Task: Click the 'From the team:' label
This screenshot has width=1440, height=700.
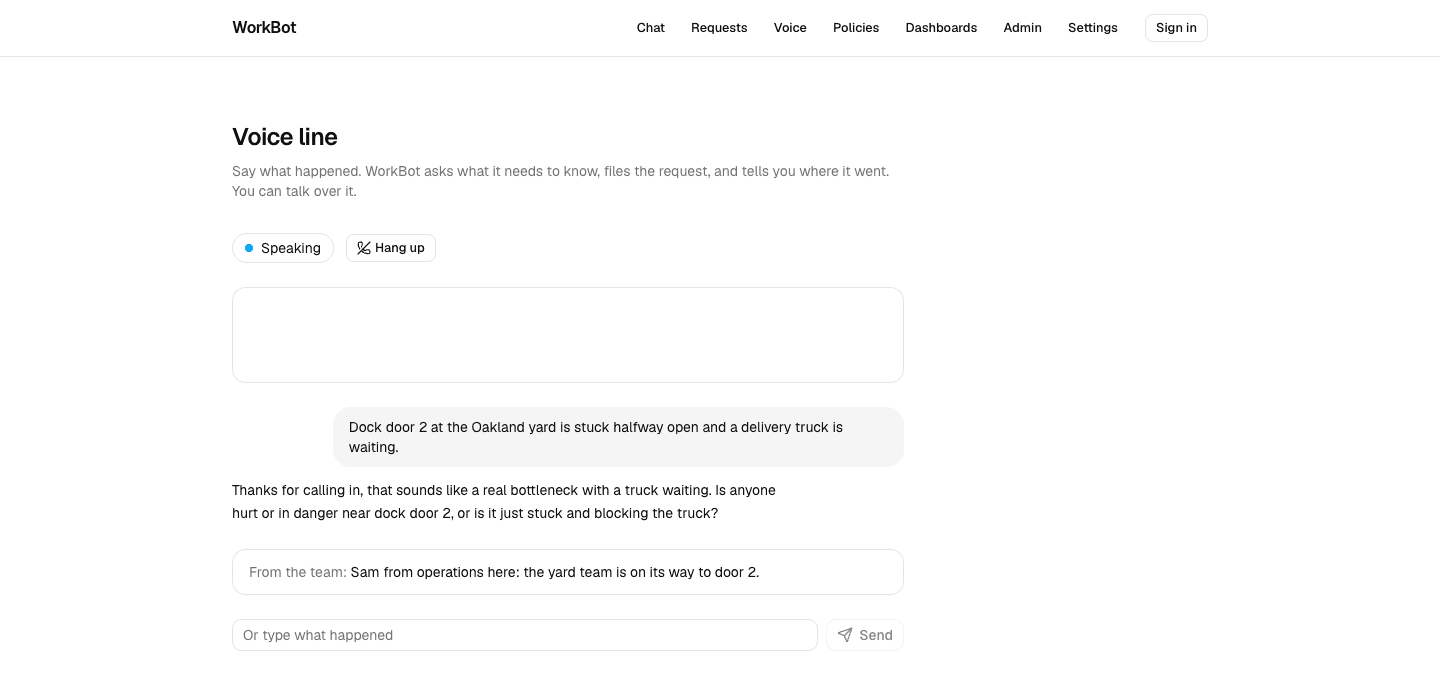Action: 298,572
